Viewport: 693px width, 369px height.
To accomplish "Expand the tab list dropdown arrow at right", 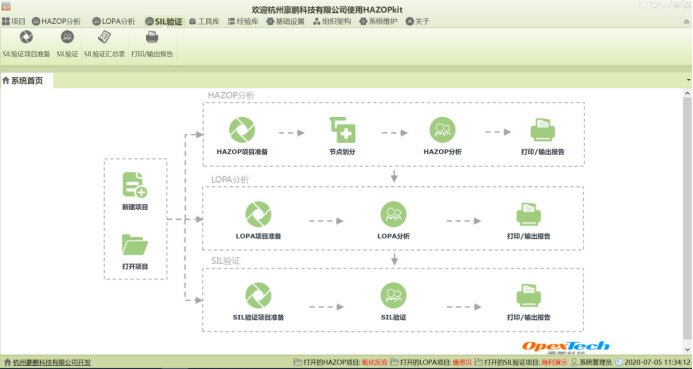I will tap(688, 80).
